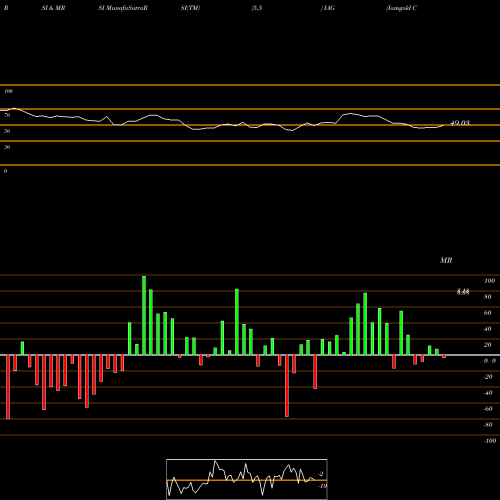Click the -80 label on MR axis
This screenshot has width=500, height=500.
tap(488, 425)
